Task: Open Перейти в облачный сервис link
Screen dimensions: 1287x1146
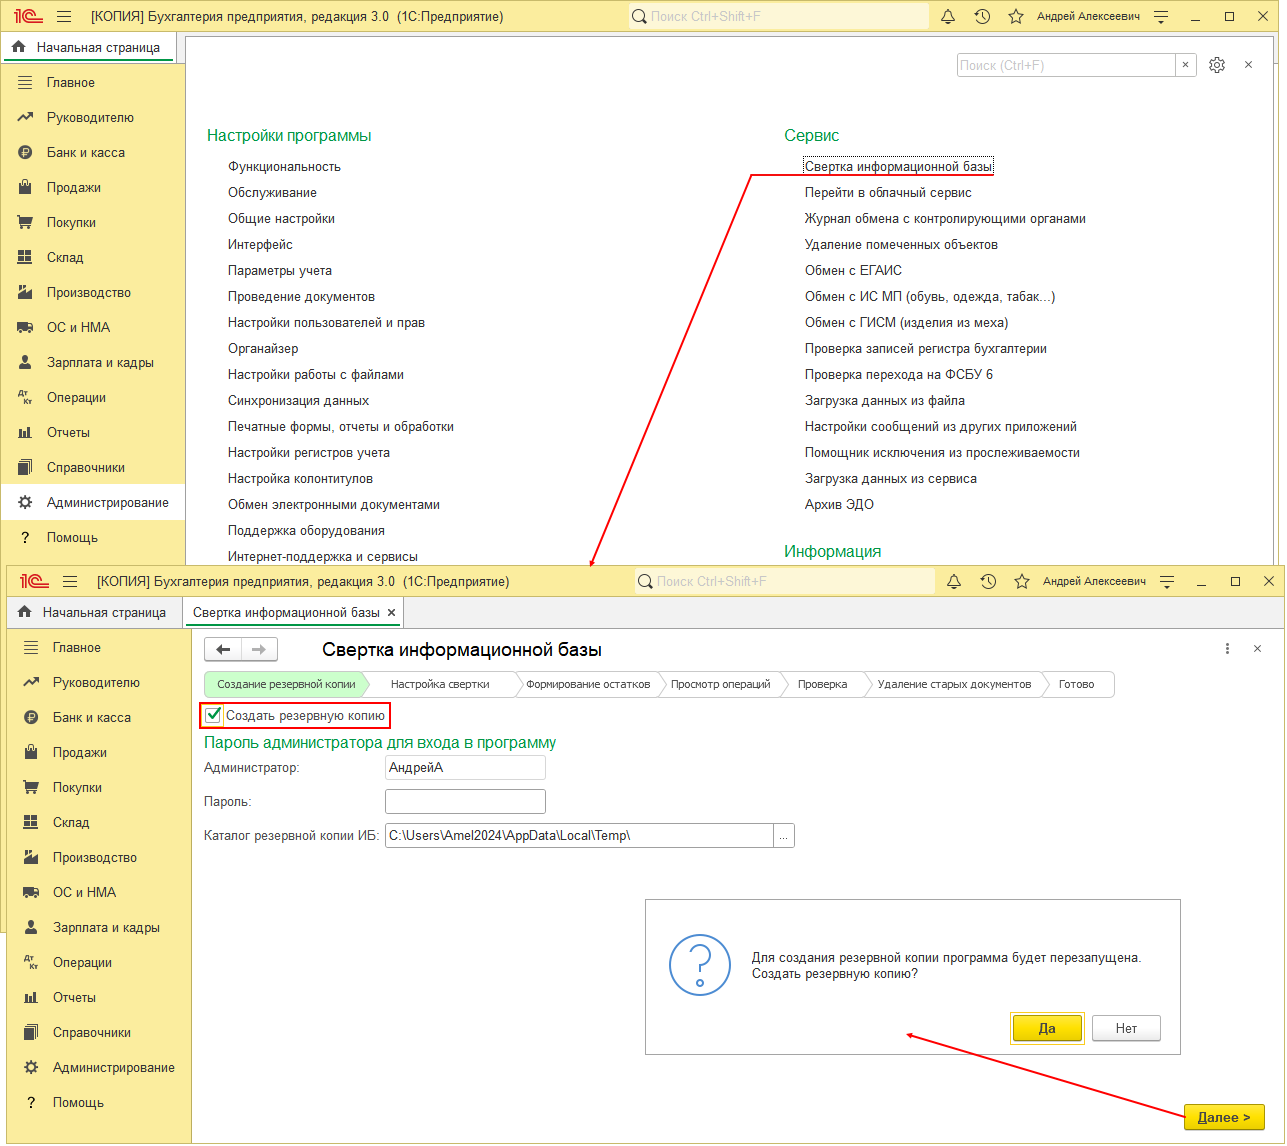Action: pos(888,193)
